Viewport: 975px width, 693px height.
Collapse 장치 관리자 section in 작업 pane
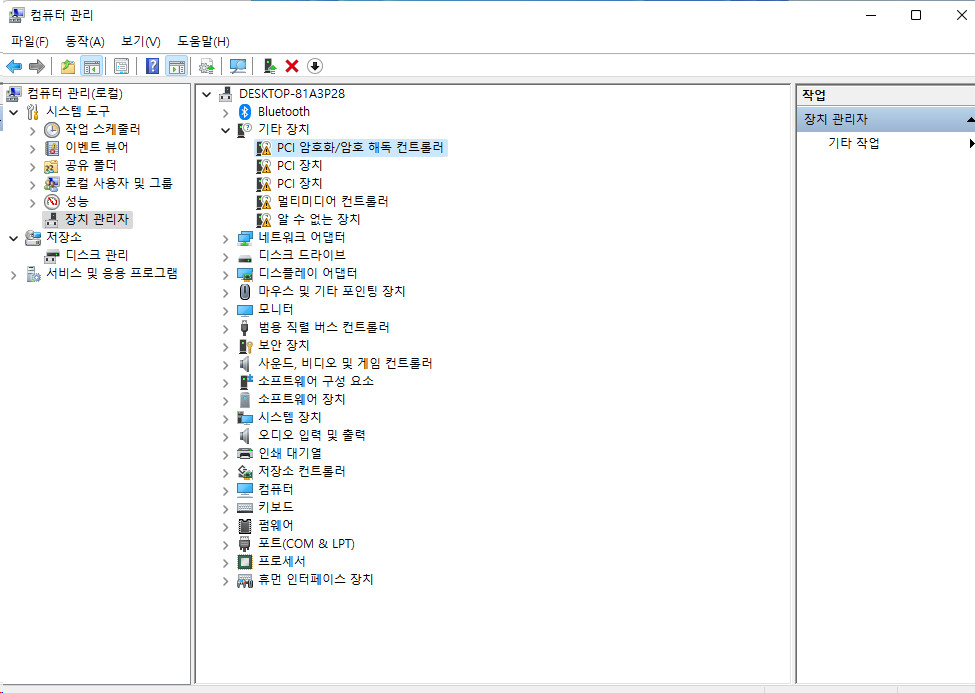pyautogui.click(x=970, y=119)
